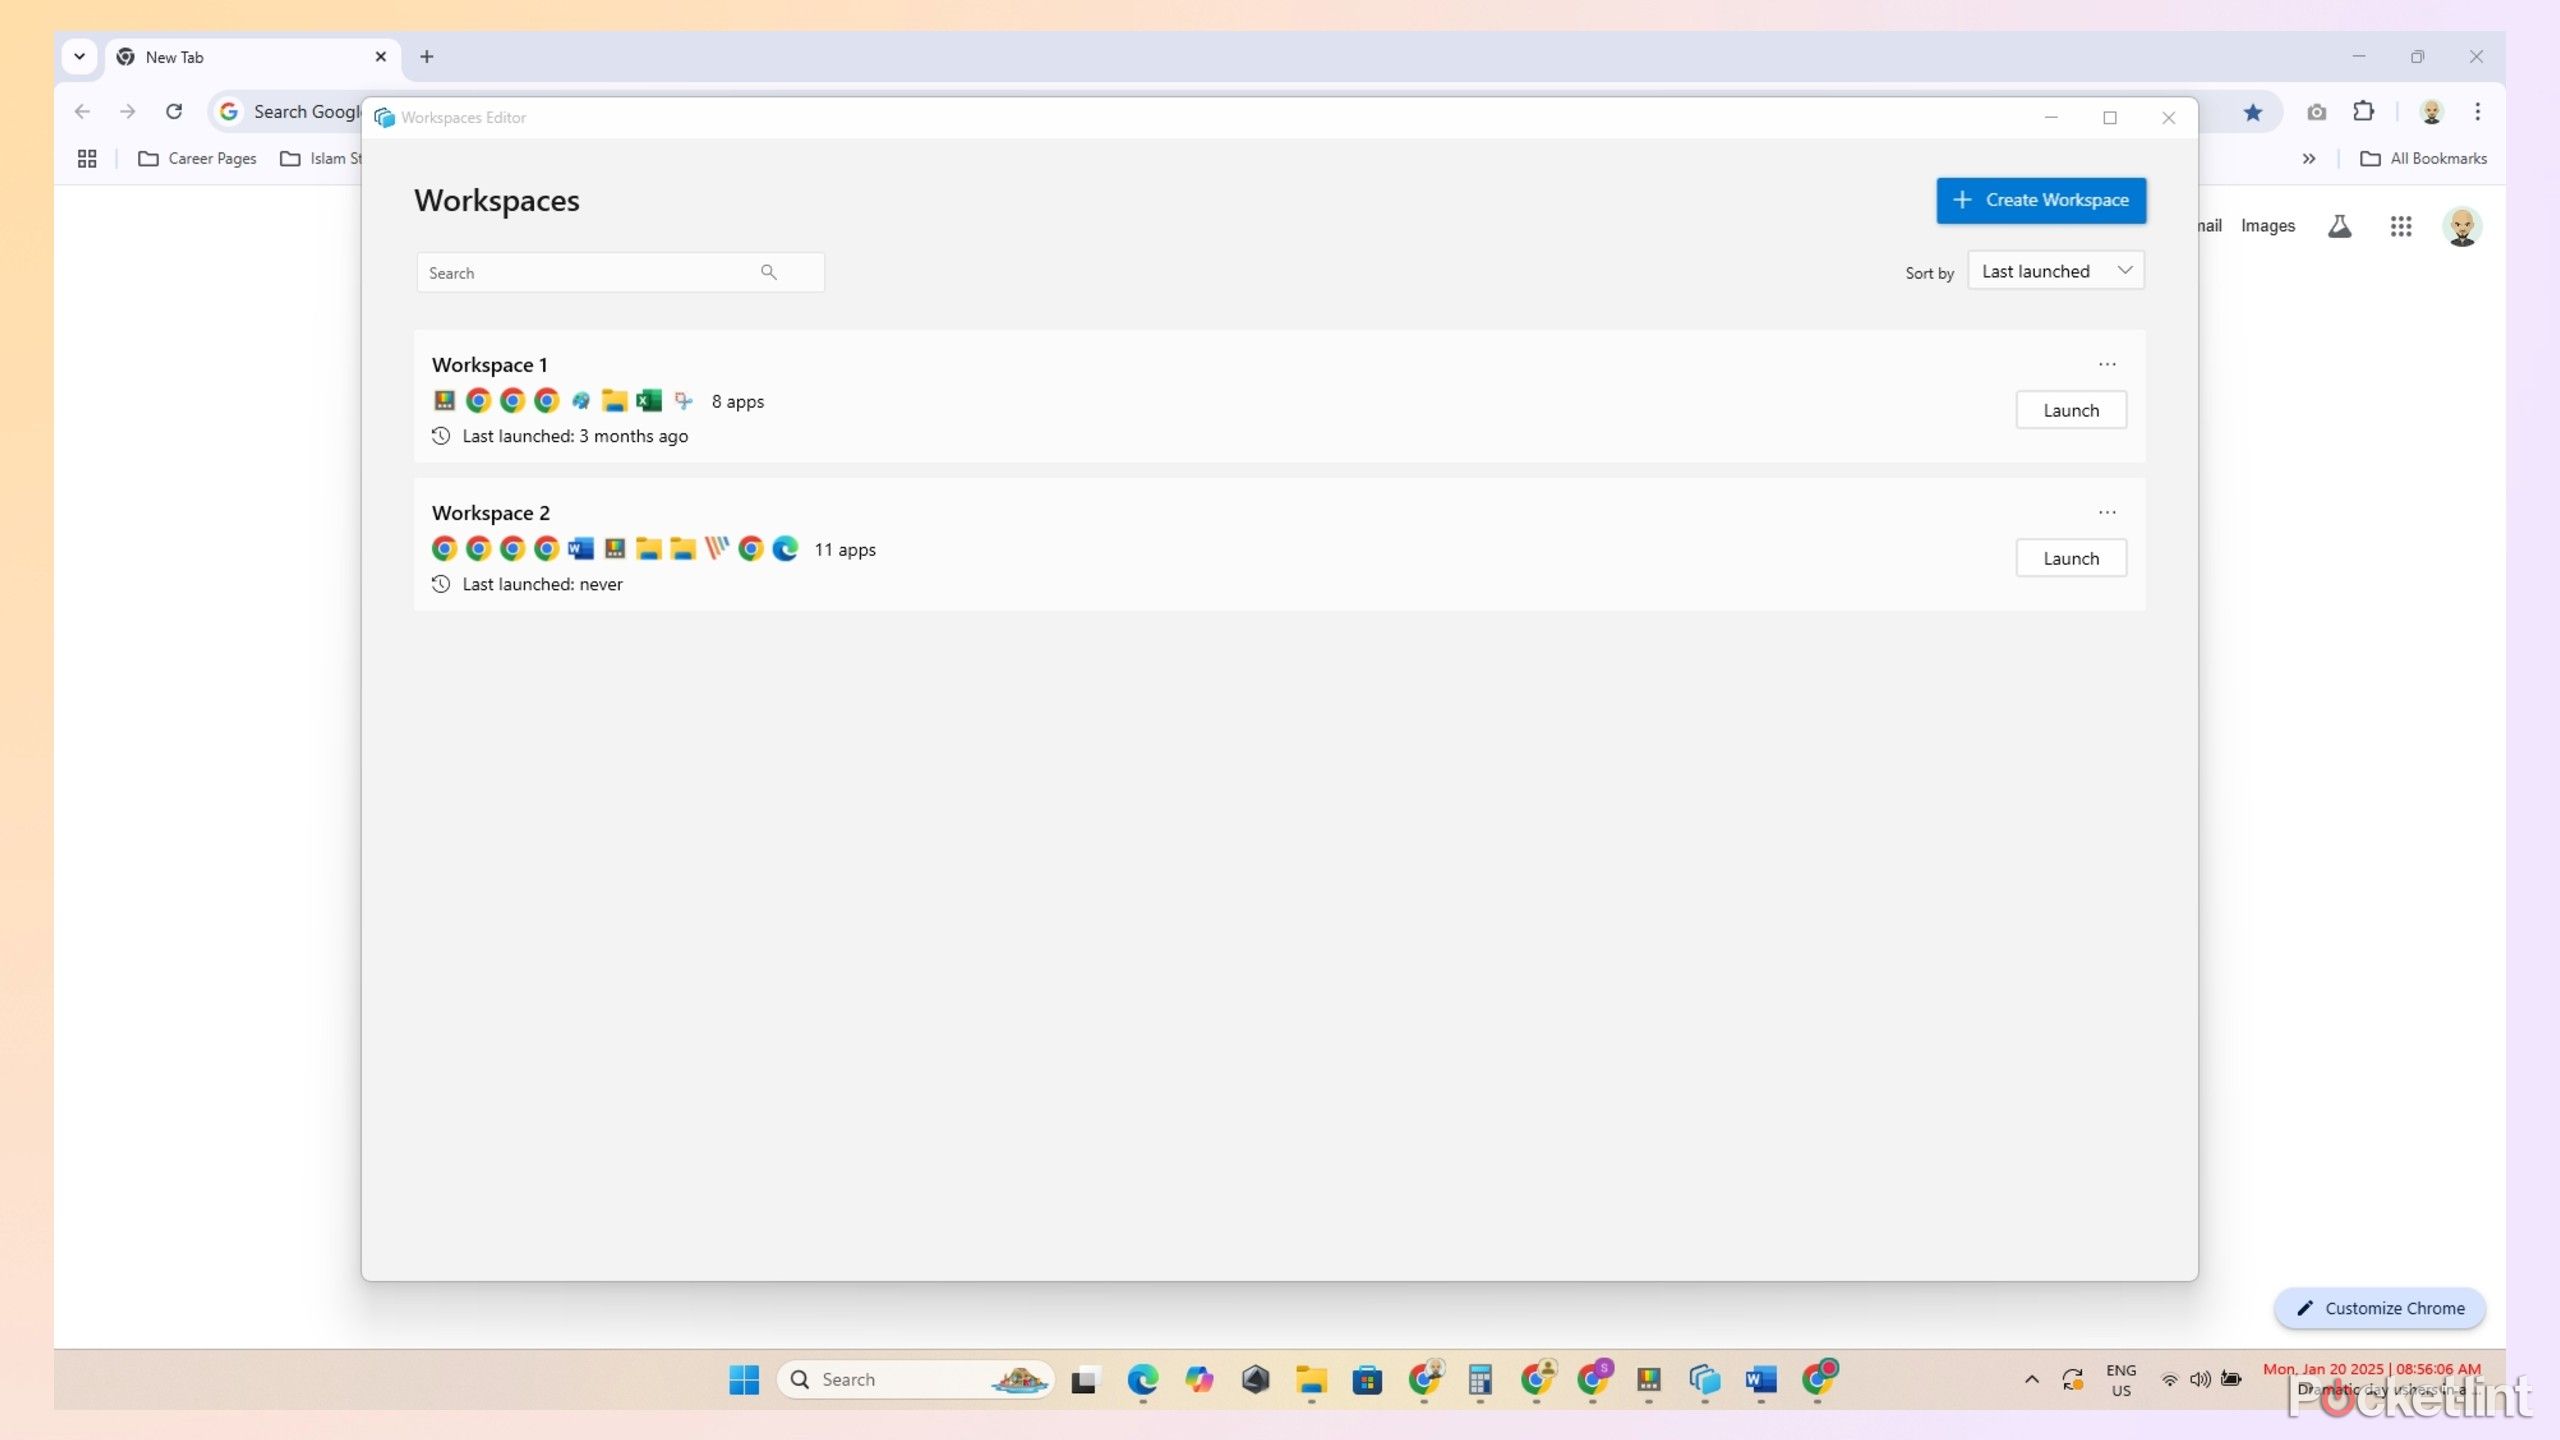
Task: Select Last launched sort option
Action: click(x=2054, y=271)
